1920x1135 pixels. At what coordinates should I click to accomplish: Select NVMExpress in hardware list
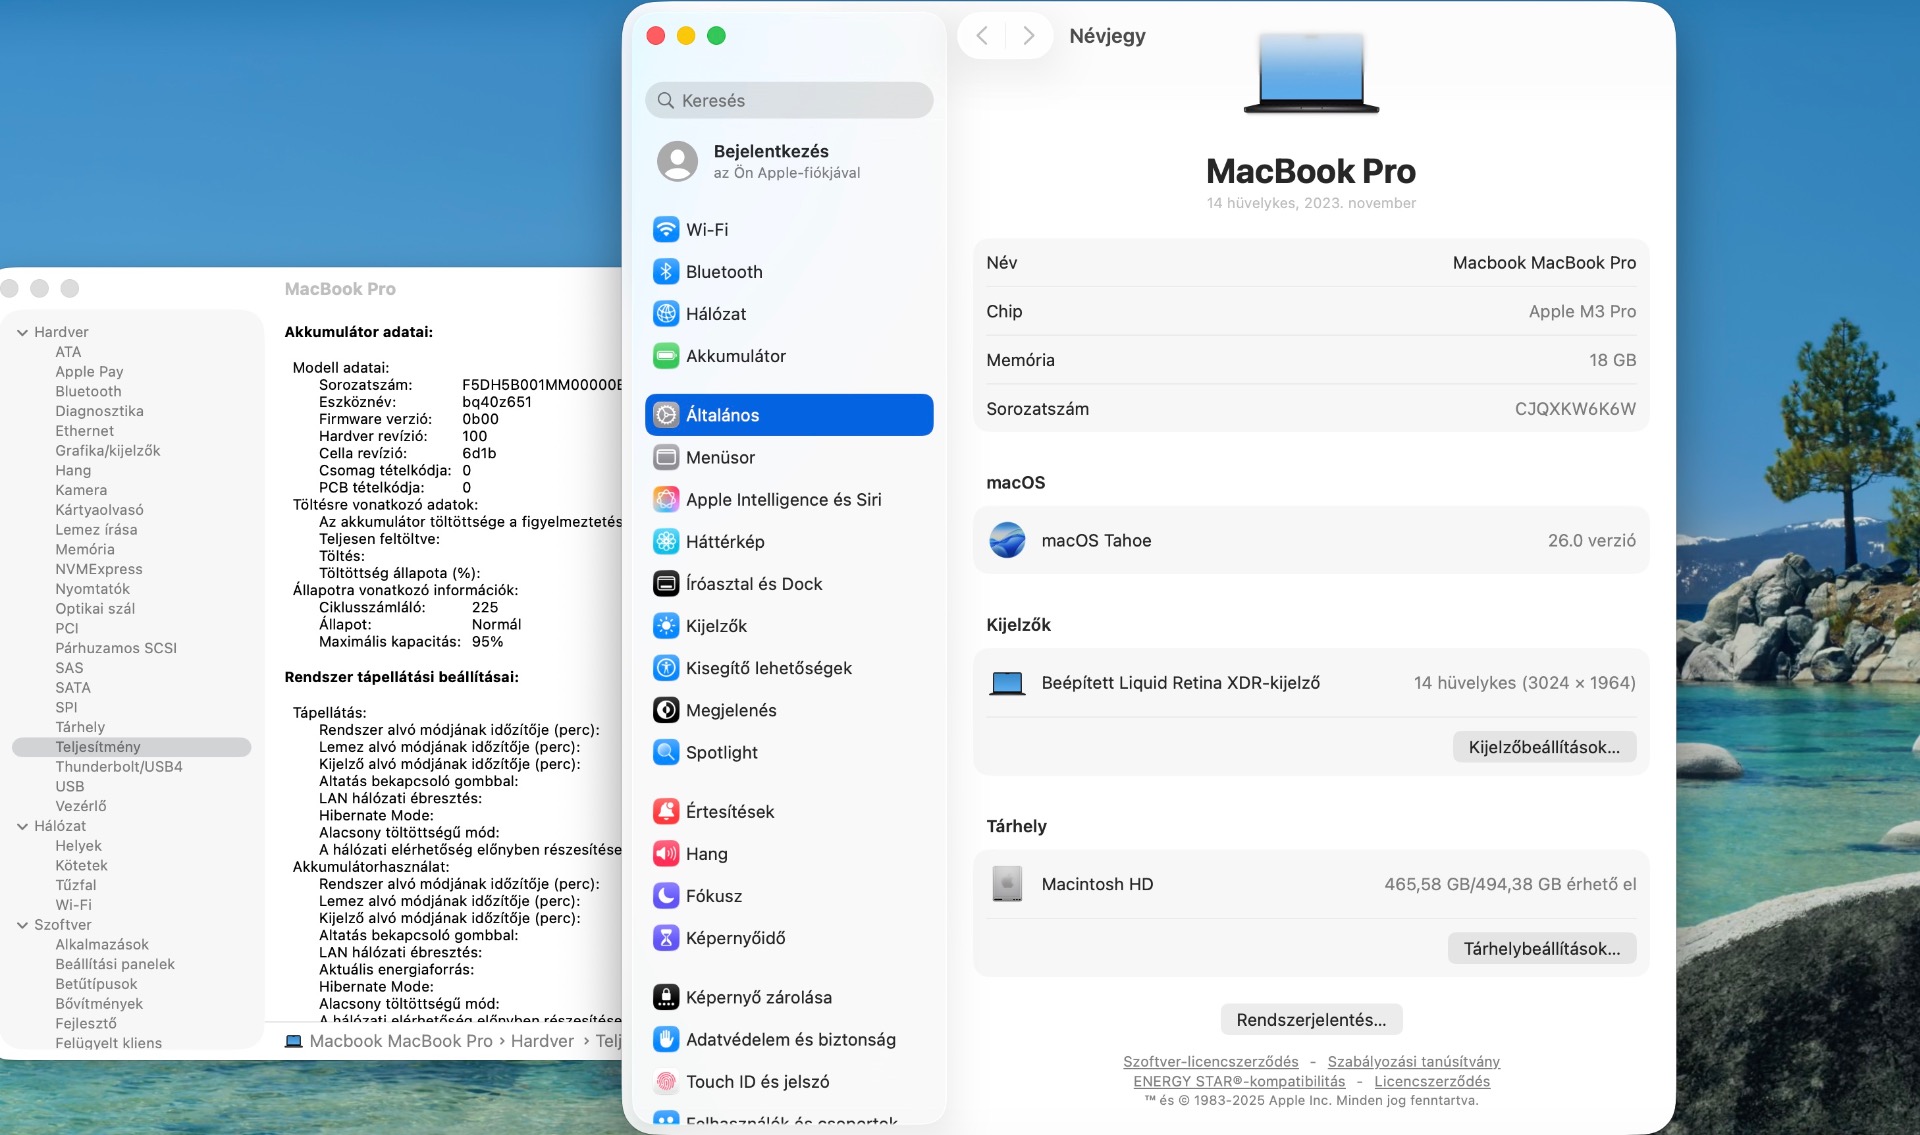point(98,569)
